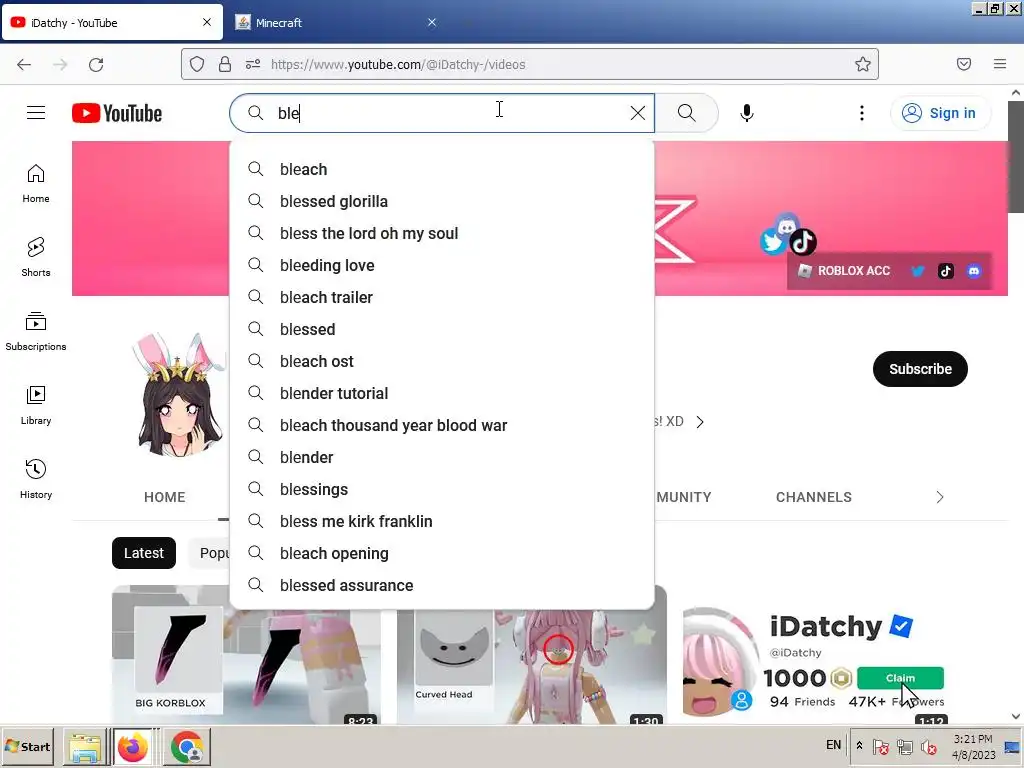The image size is (1024, 768).
Task: Open the Windows Start menu
Action: pyautogui.click(x=27, y=746)
